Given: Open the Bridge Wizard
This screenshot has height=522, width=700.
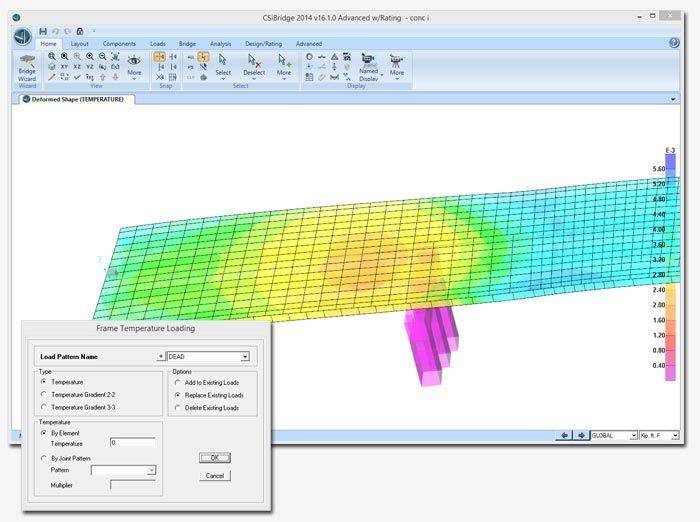Looking at the screenshot, I should click(x=27, y=68).
